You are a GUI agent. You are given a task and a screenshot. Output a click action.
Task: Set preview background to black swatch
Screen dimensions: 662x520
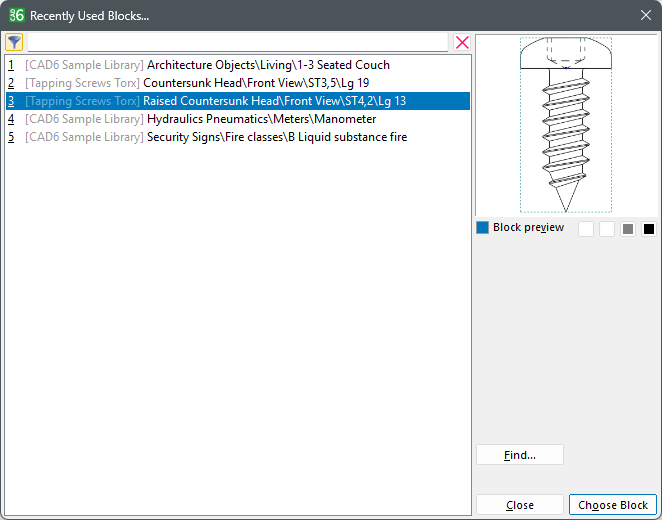649,229
